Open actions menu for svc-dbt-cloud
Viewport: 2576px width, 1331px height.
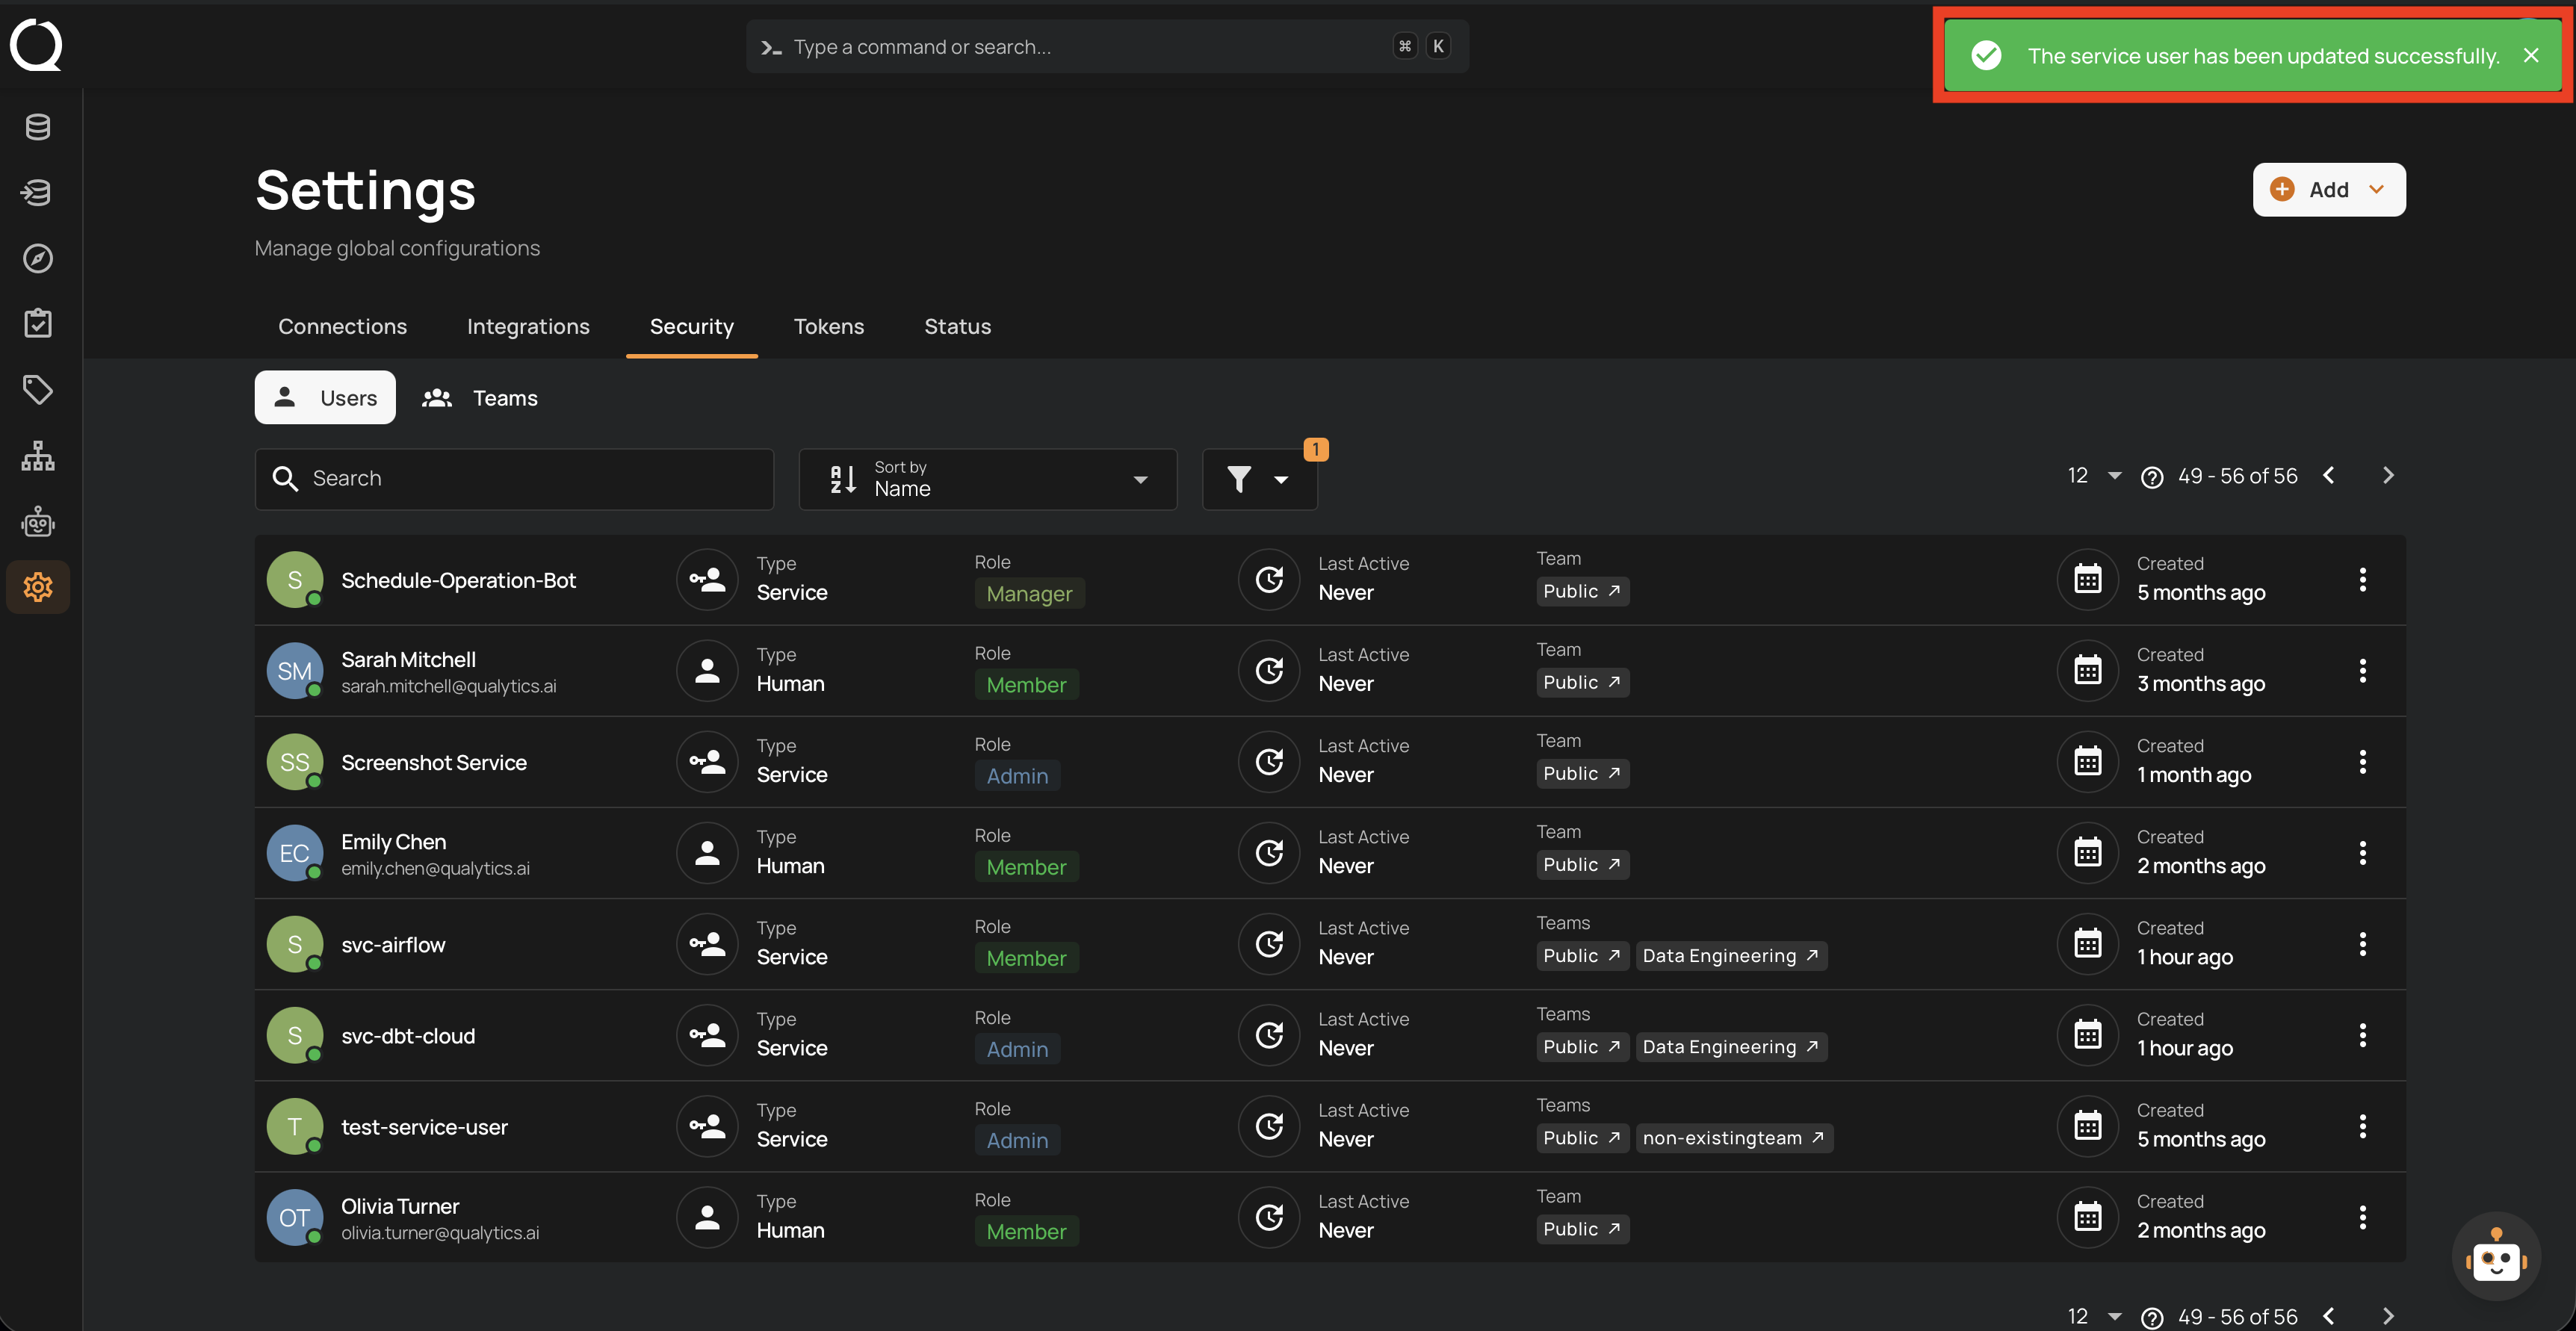[x=2363, y=1035]
